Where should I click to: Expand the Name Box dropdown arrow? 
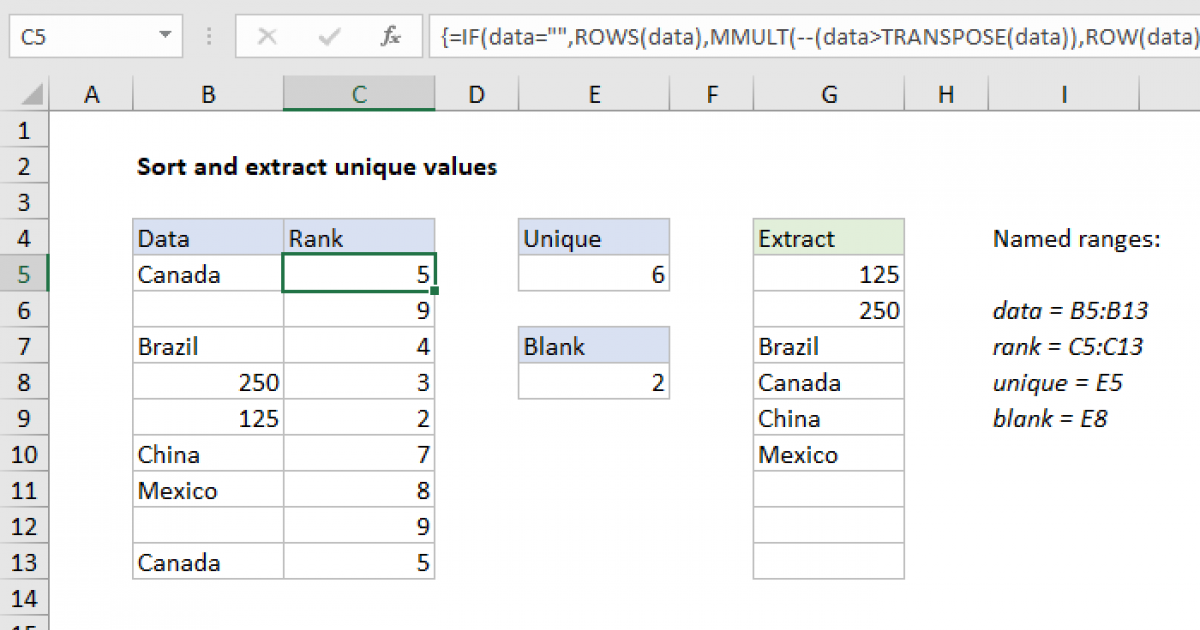164,37
